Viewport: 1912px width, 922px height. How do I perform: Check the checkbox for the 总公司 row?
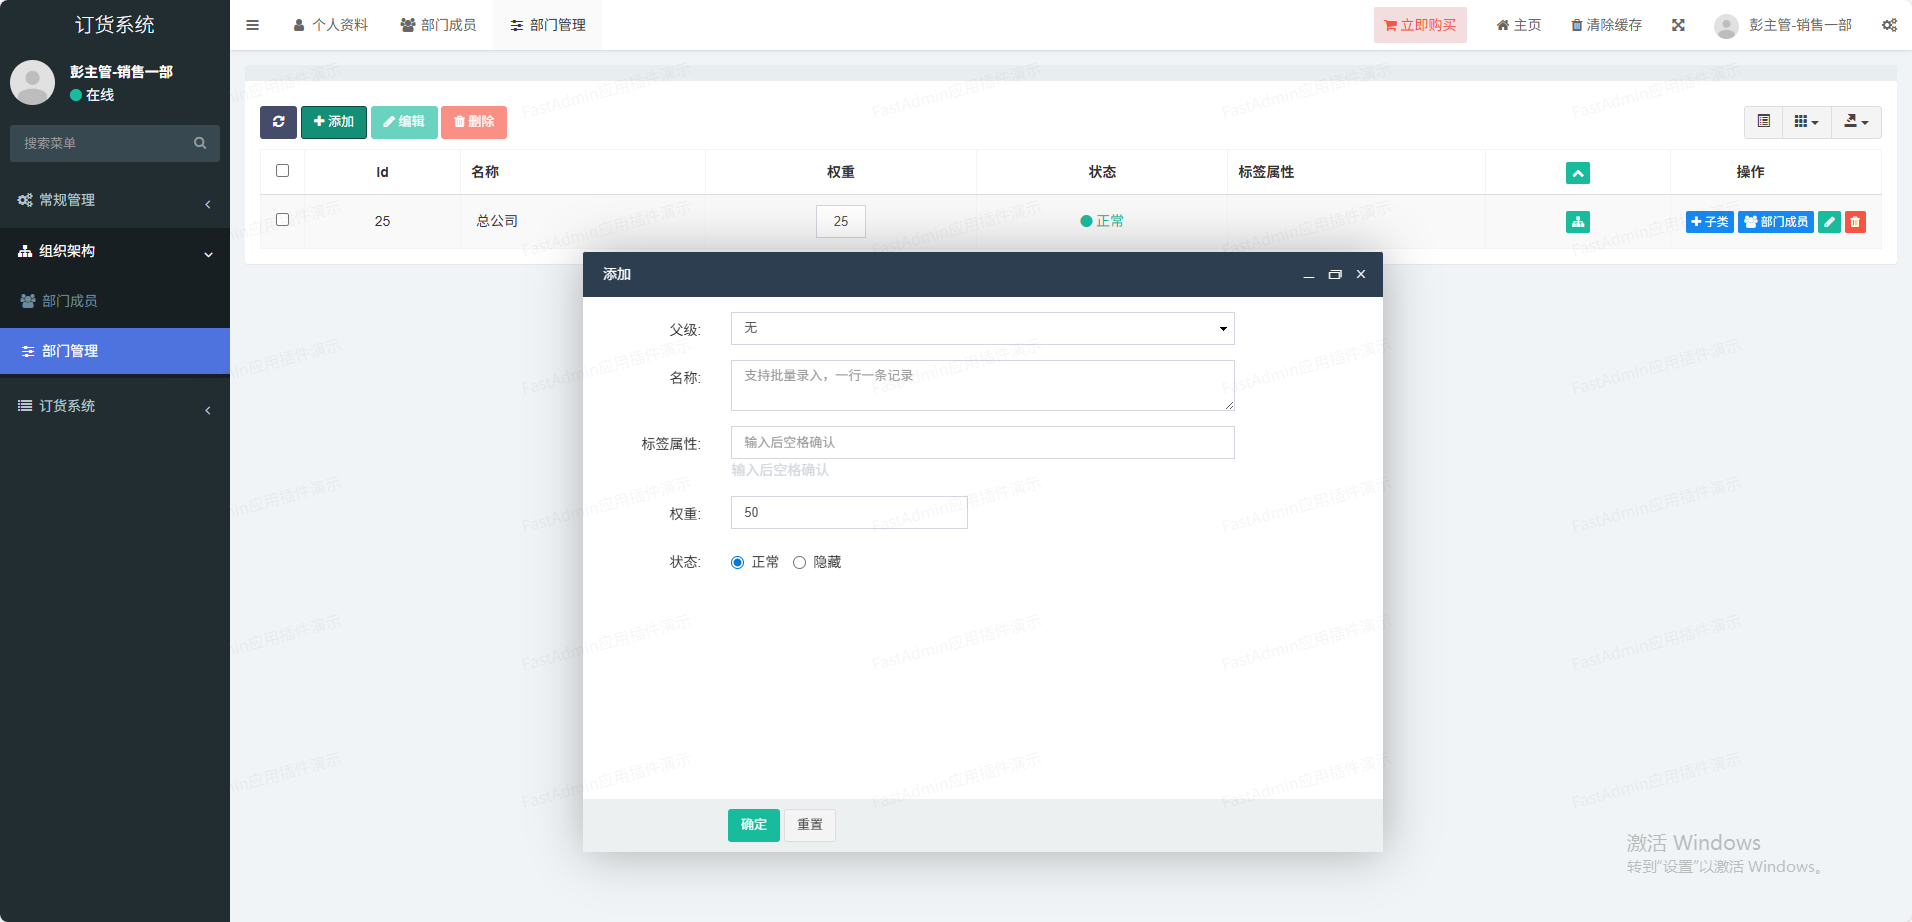pos(282,220)
